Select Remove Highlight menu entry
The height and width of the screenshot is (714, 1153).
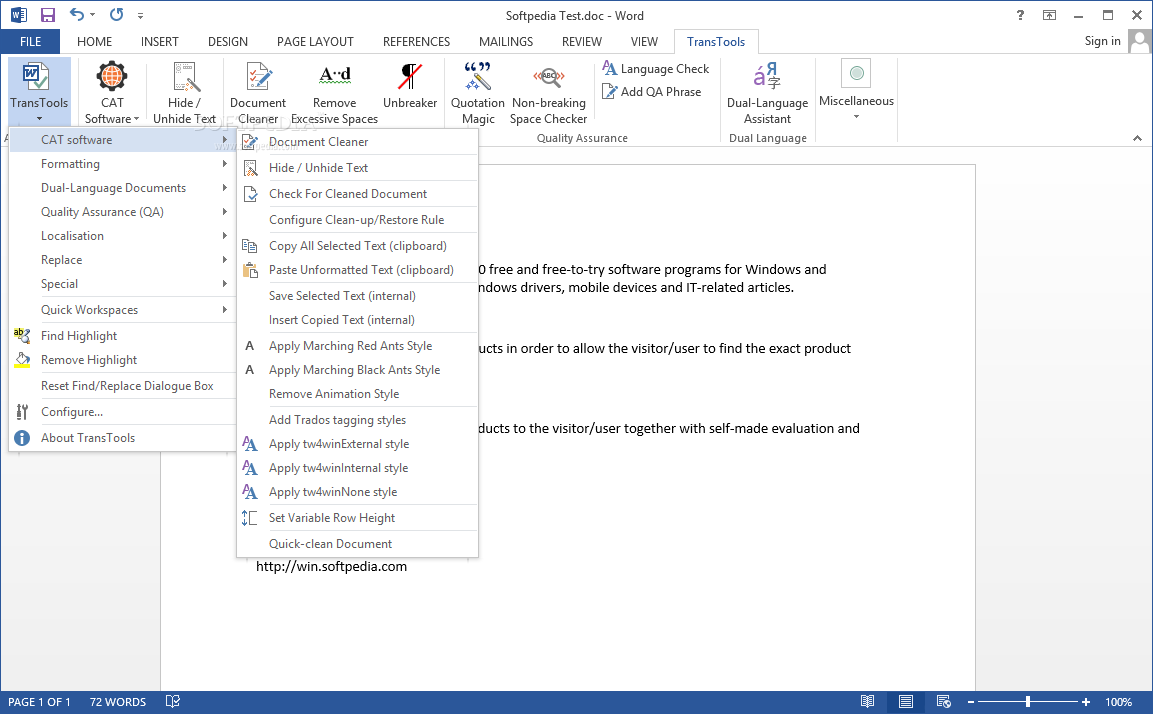coord(122,360)
